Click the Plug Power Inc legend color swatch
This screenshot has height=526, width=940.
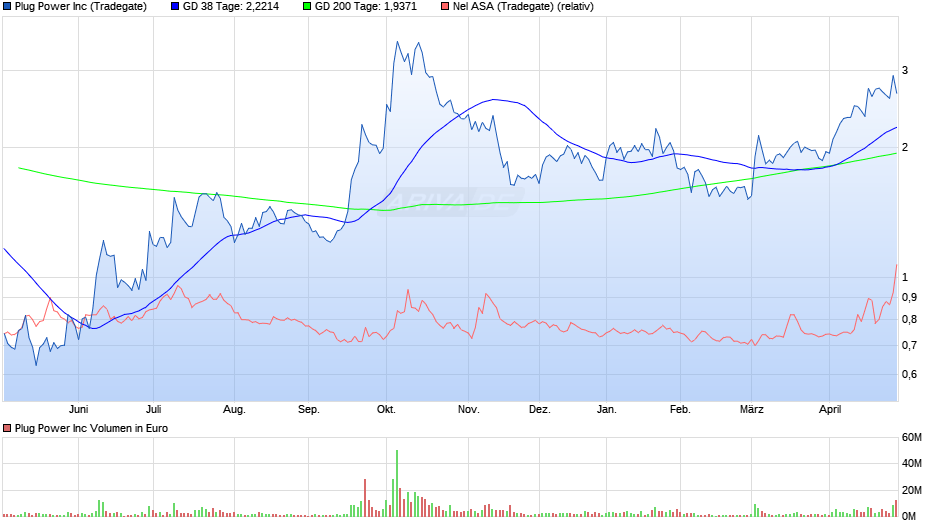(7, 7)
